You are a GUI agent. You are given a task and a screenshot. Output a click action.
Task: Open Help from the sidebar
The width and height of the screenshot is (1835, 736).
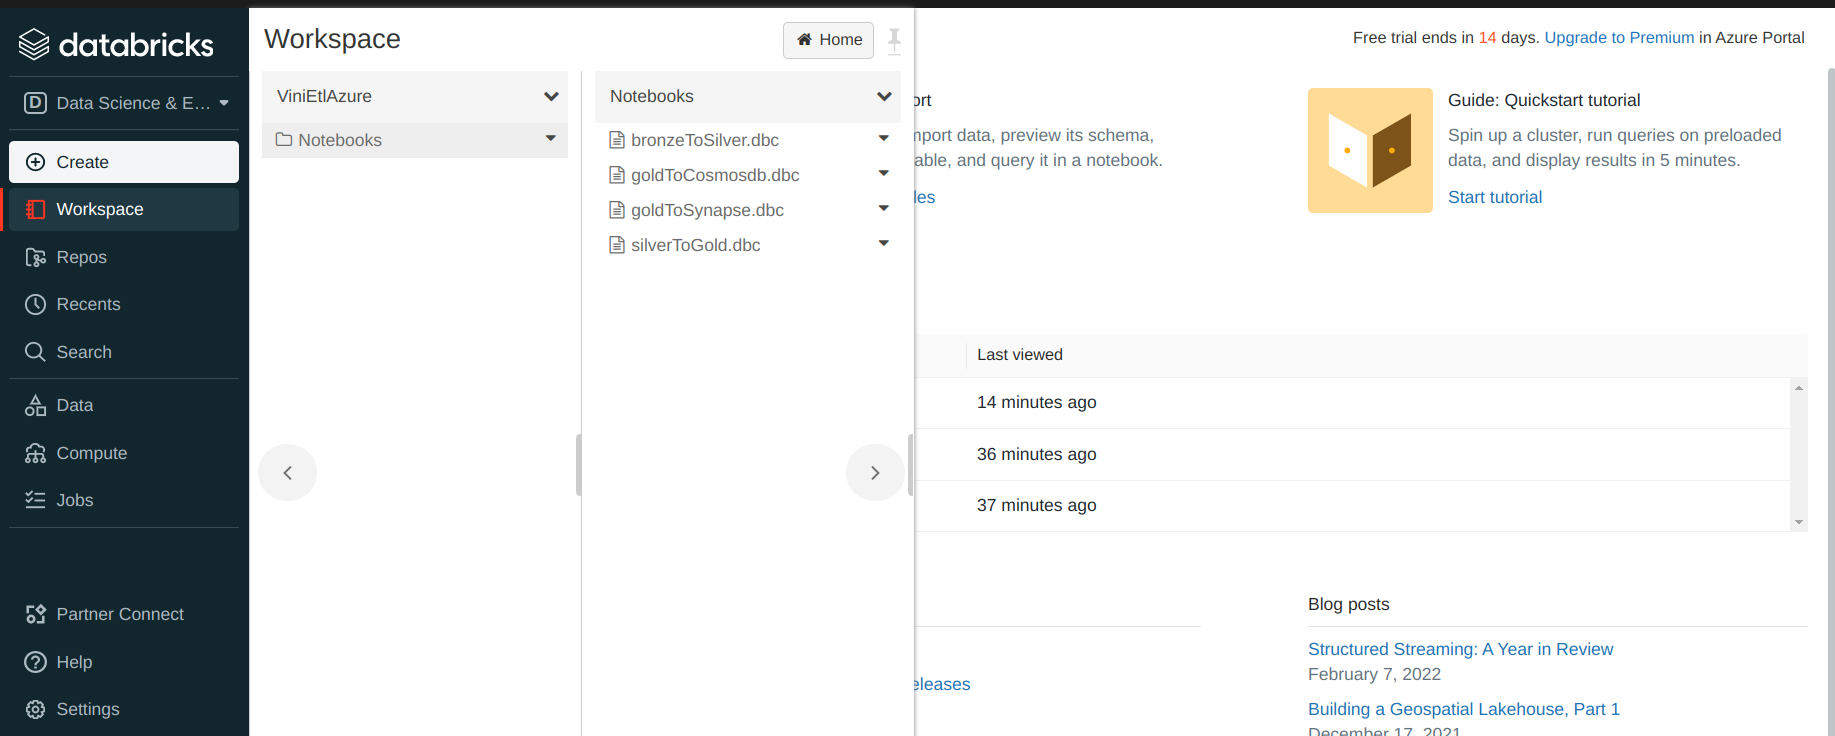click(x=124, y=662)
